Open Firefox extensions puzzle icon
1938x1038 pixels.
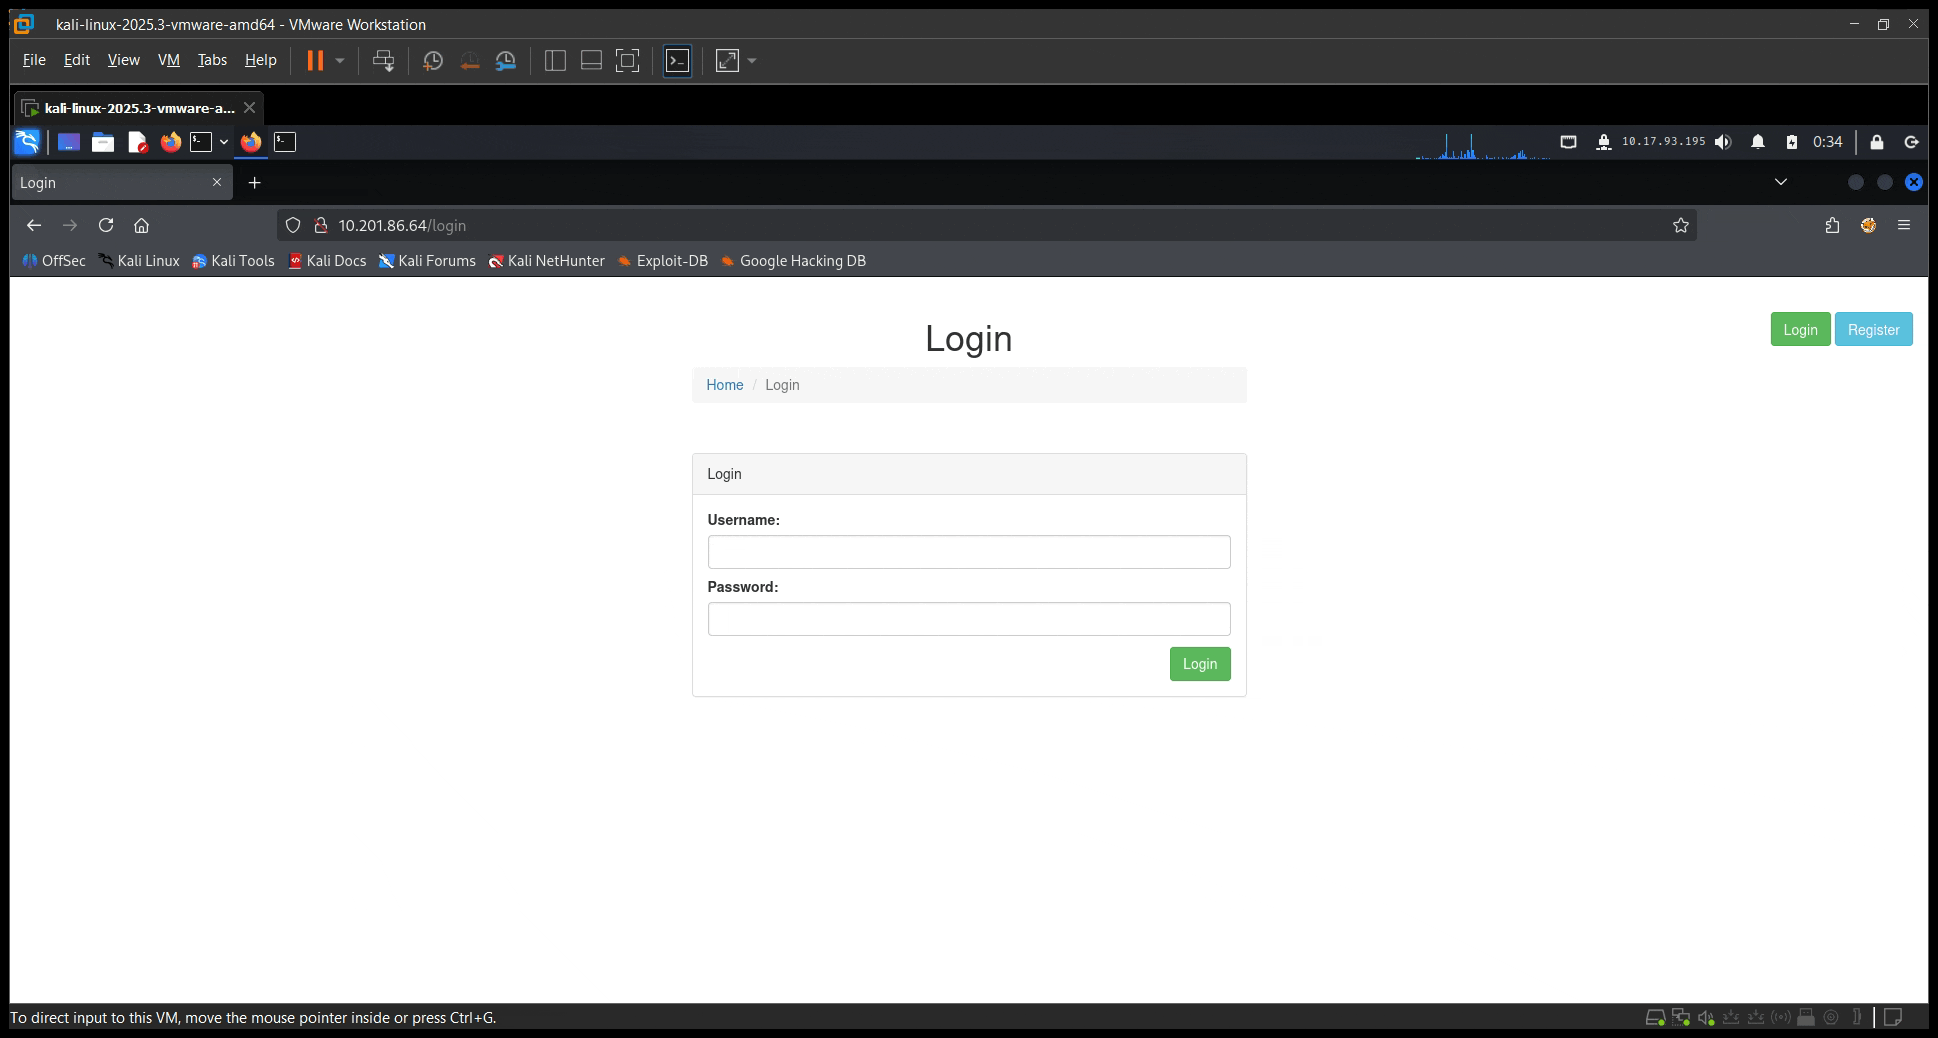pos(1832,226)
